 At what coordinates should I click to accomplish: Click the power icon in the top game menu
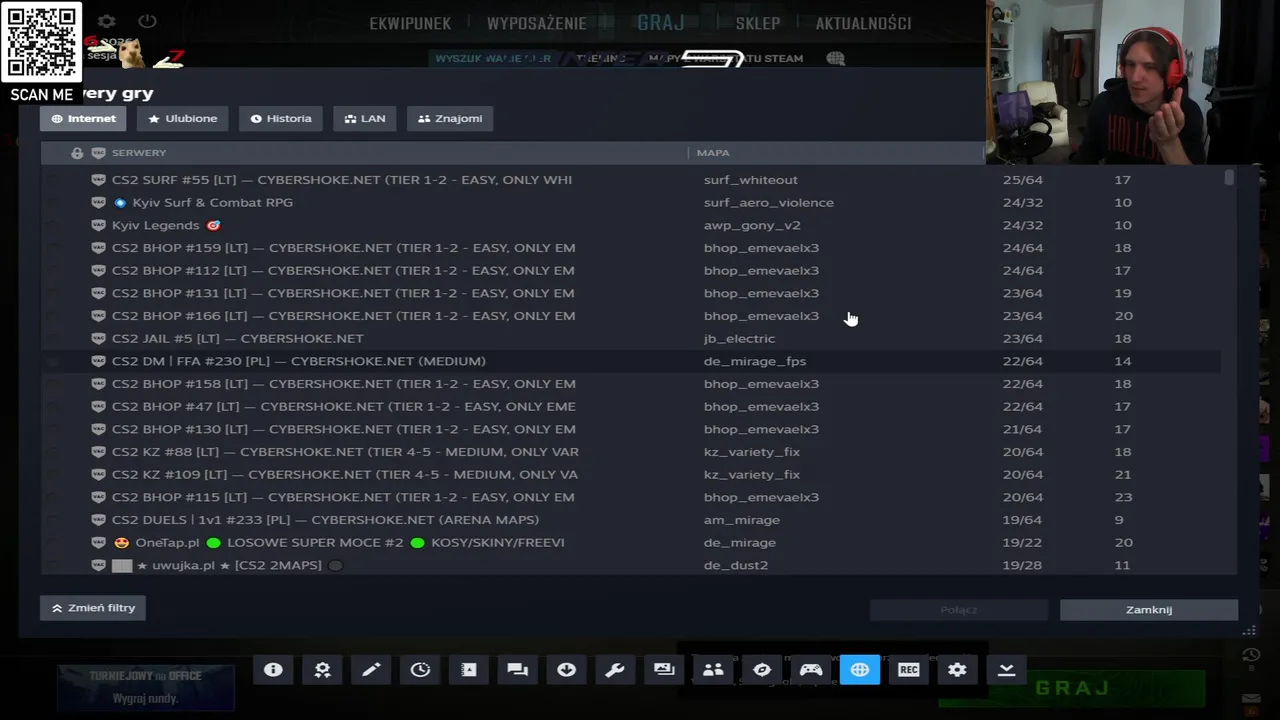coord(147,21)
